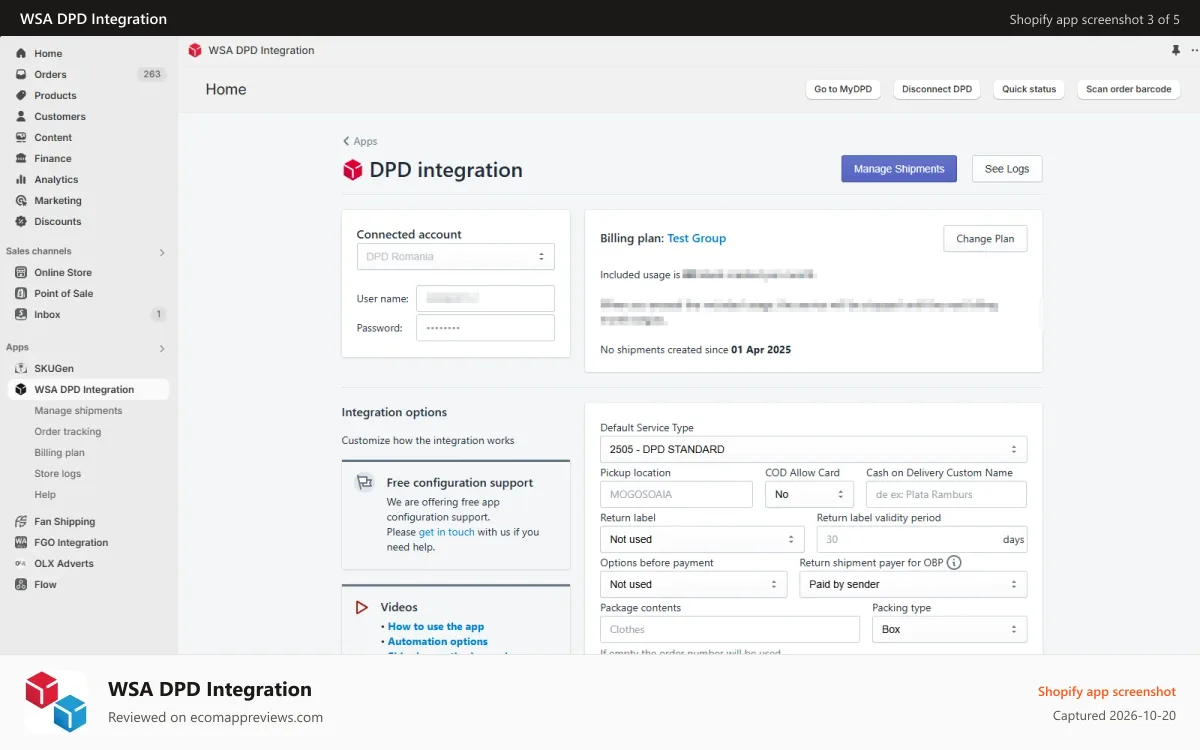Open Manage shipments submenu item

pos(78,410)
